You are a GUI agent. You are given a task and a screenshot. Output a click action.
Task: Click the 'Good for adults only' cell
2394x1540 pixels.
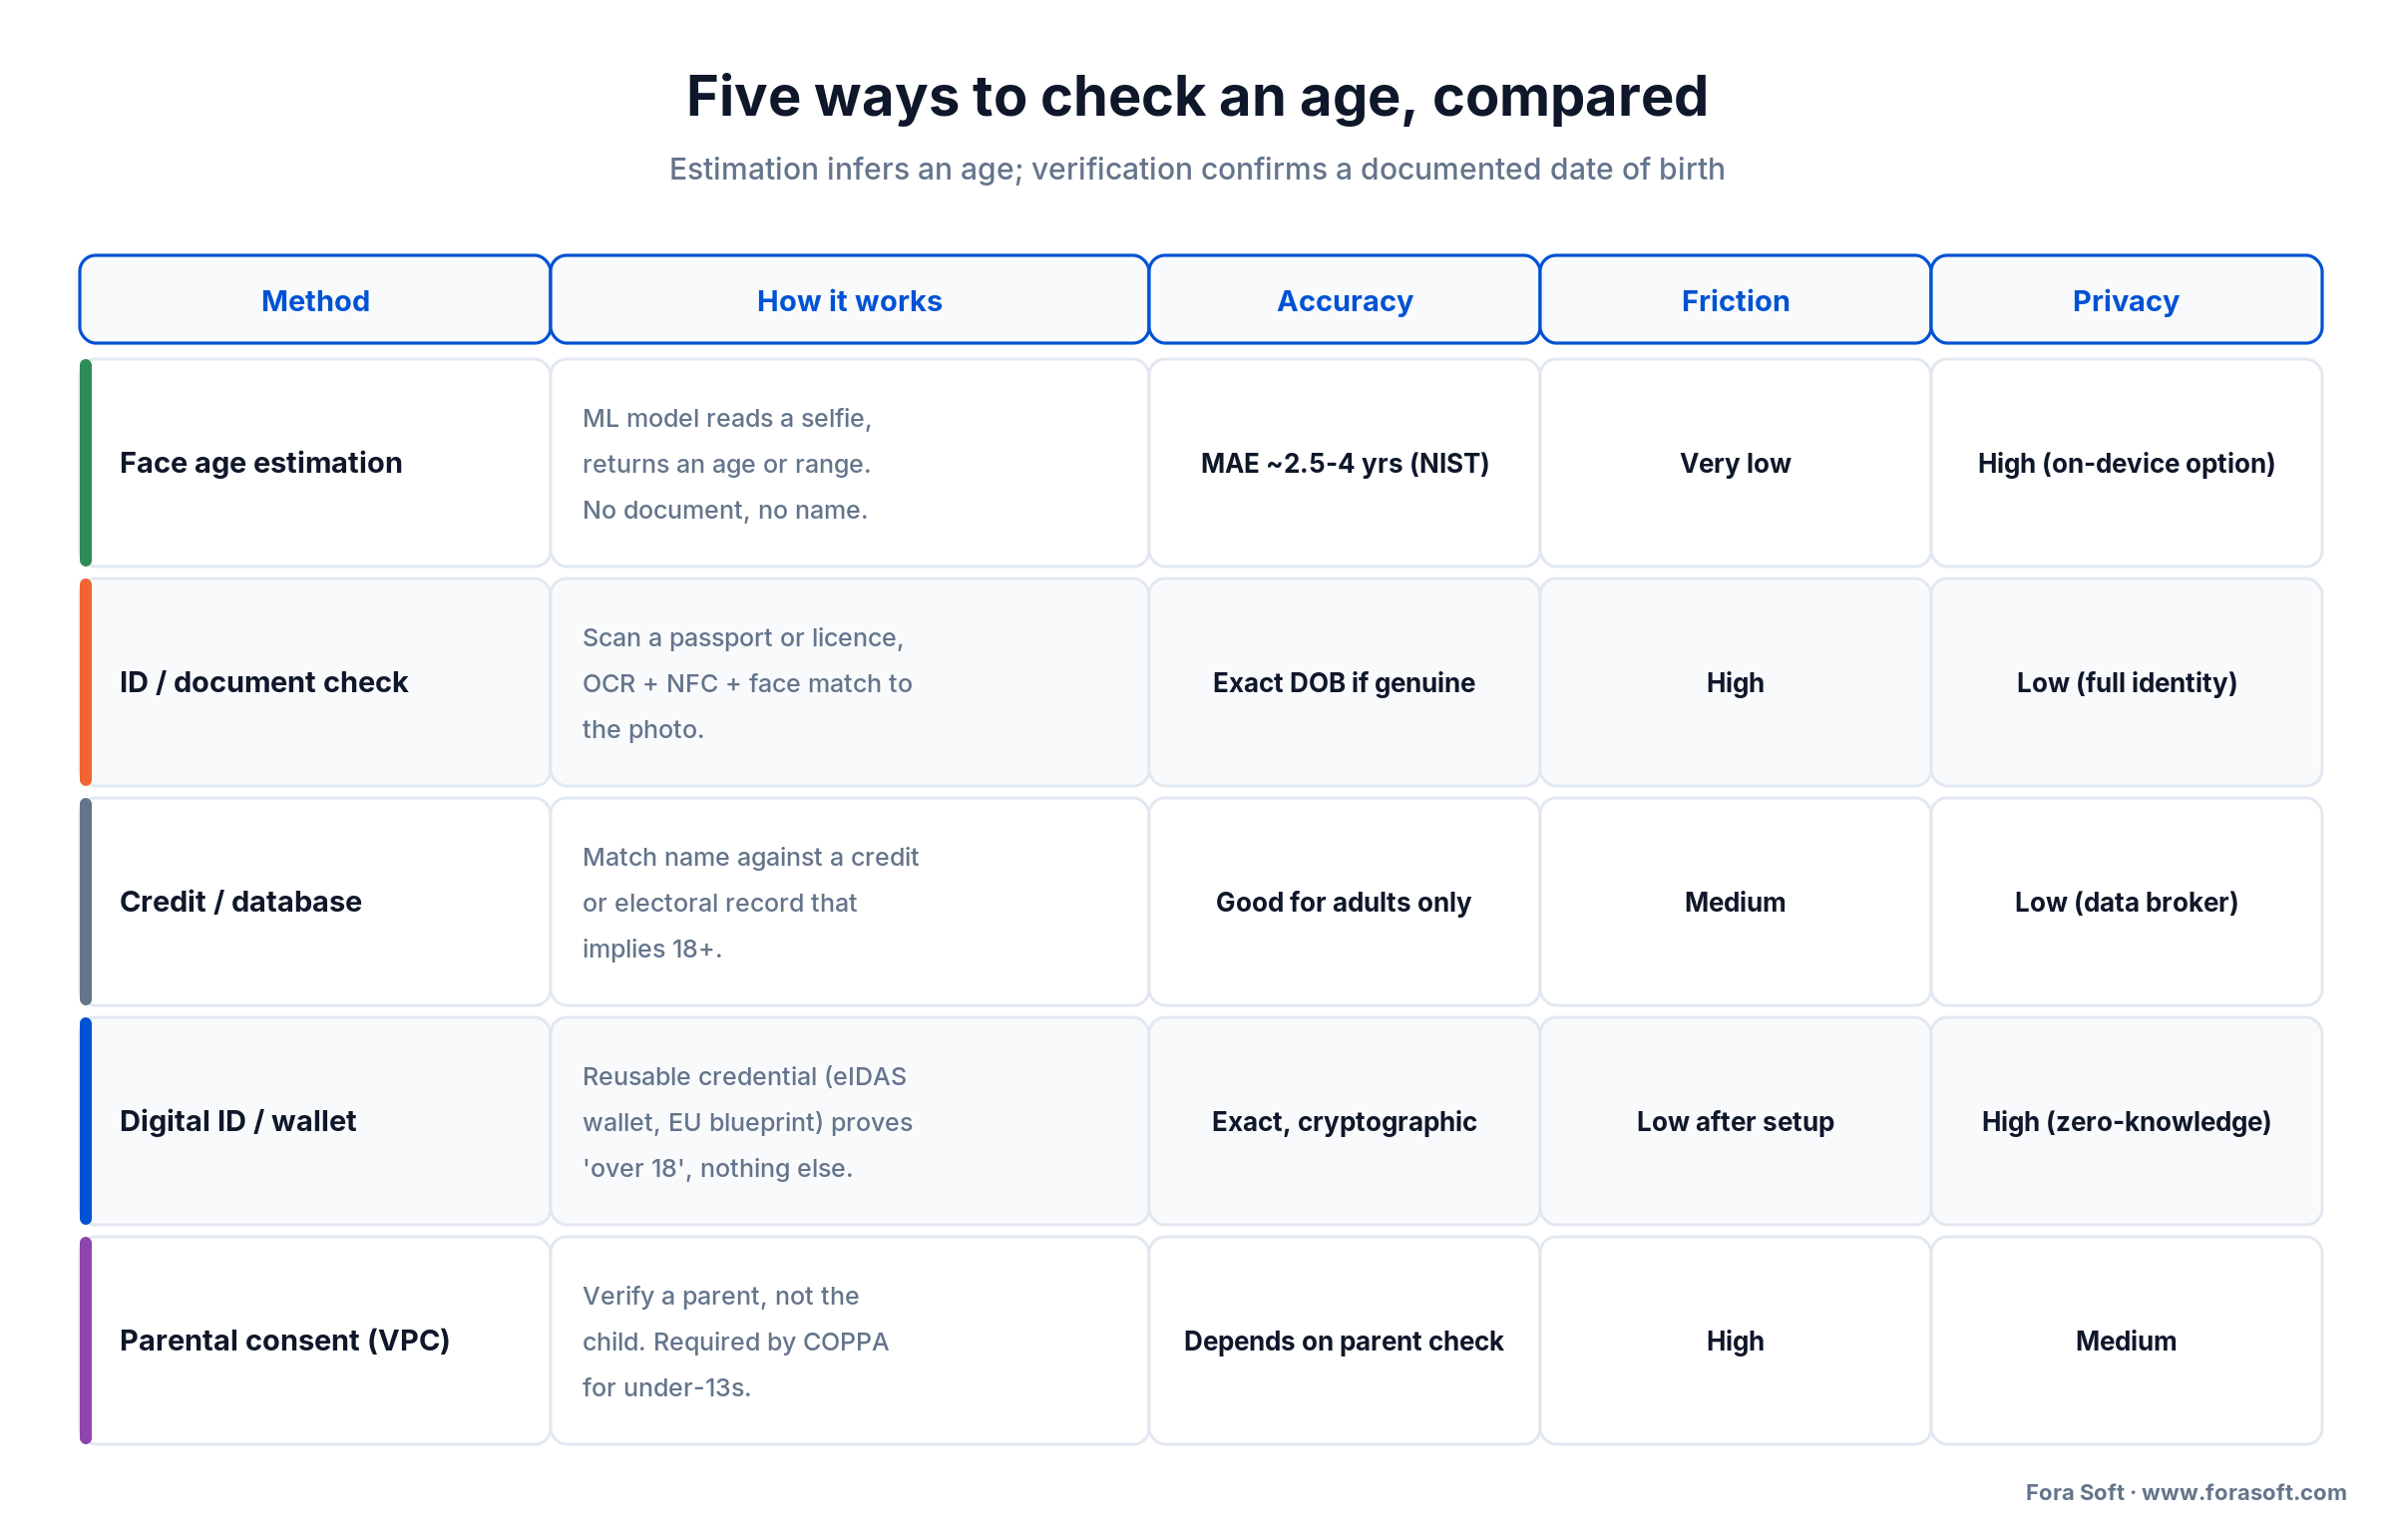[x=1344, y=902]
